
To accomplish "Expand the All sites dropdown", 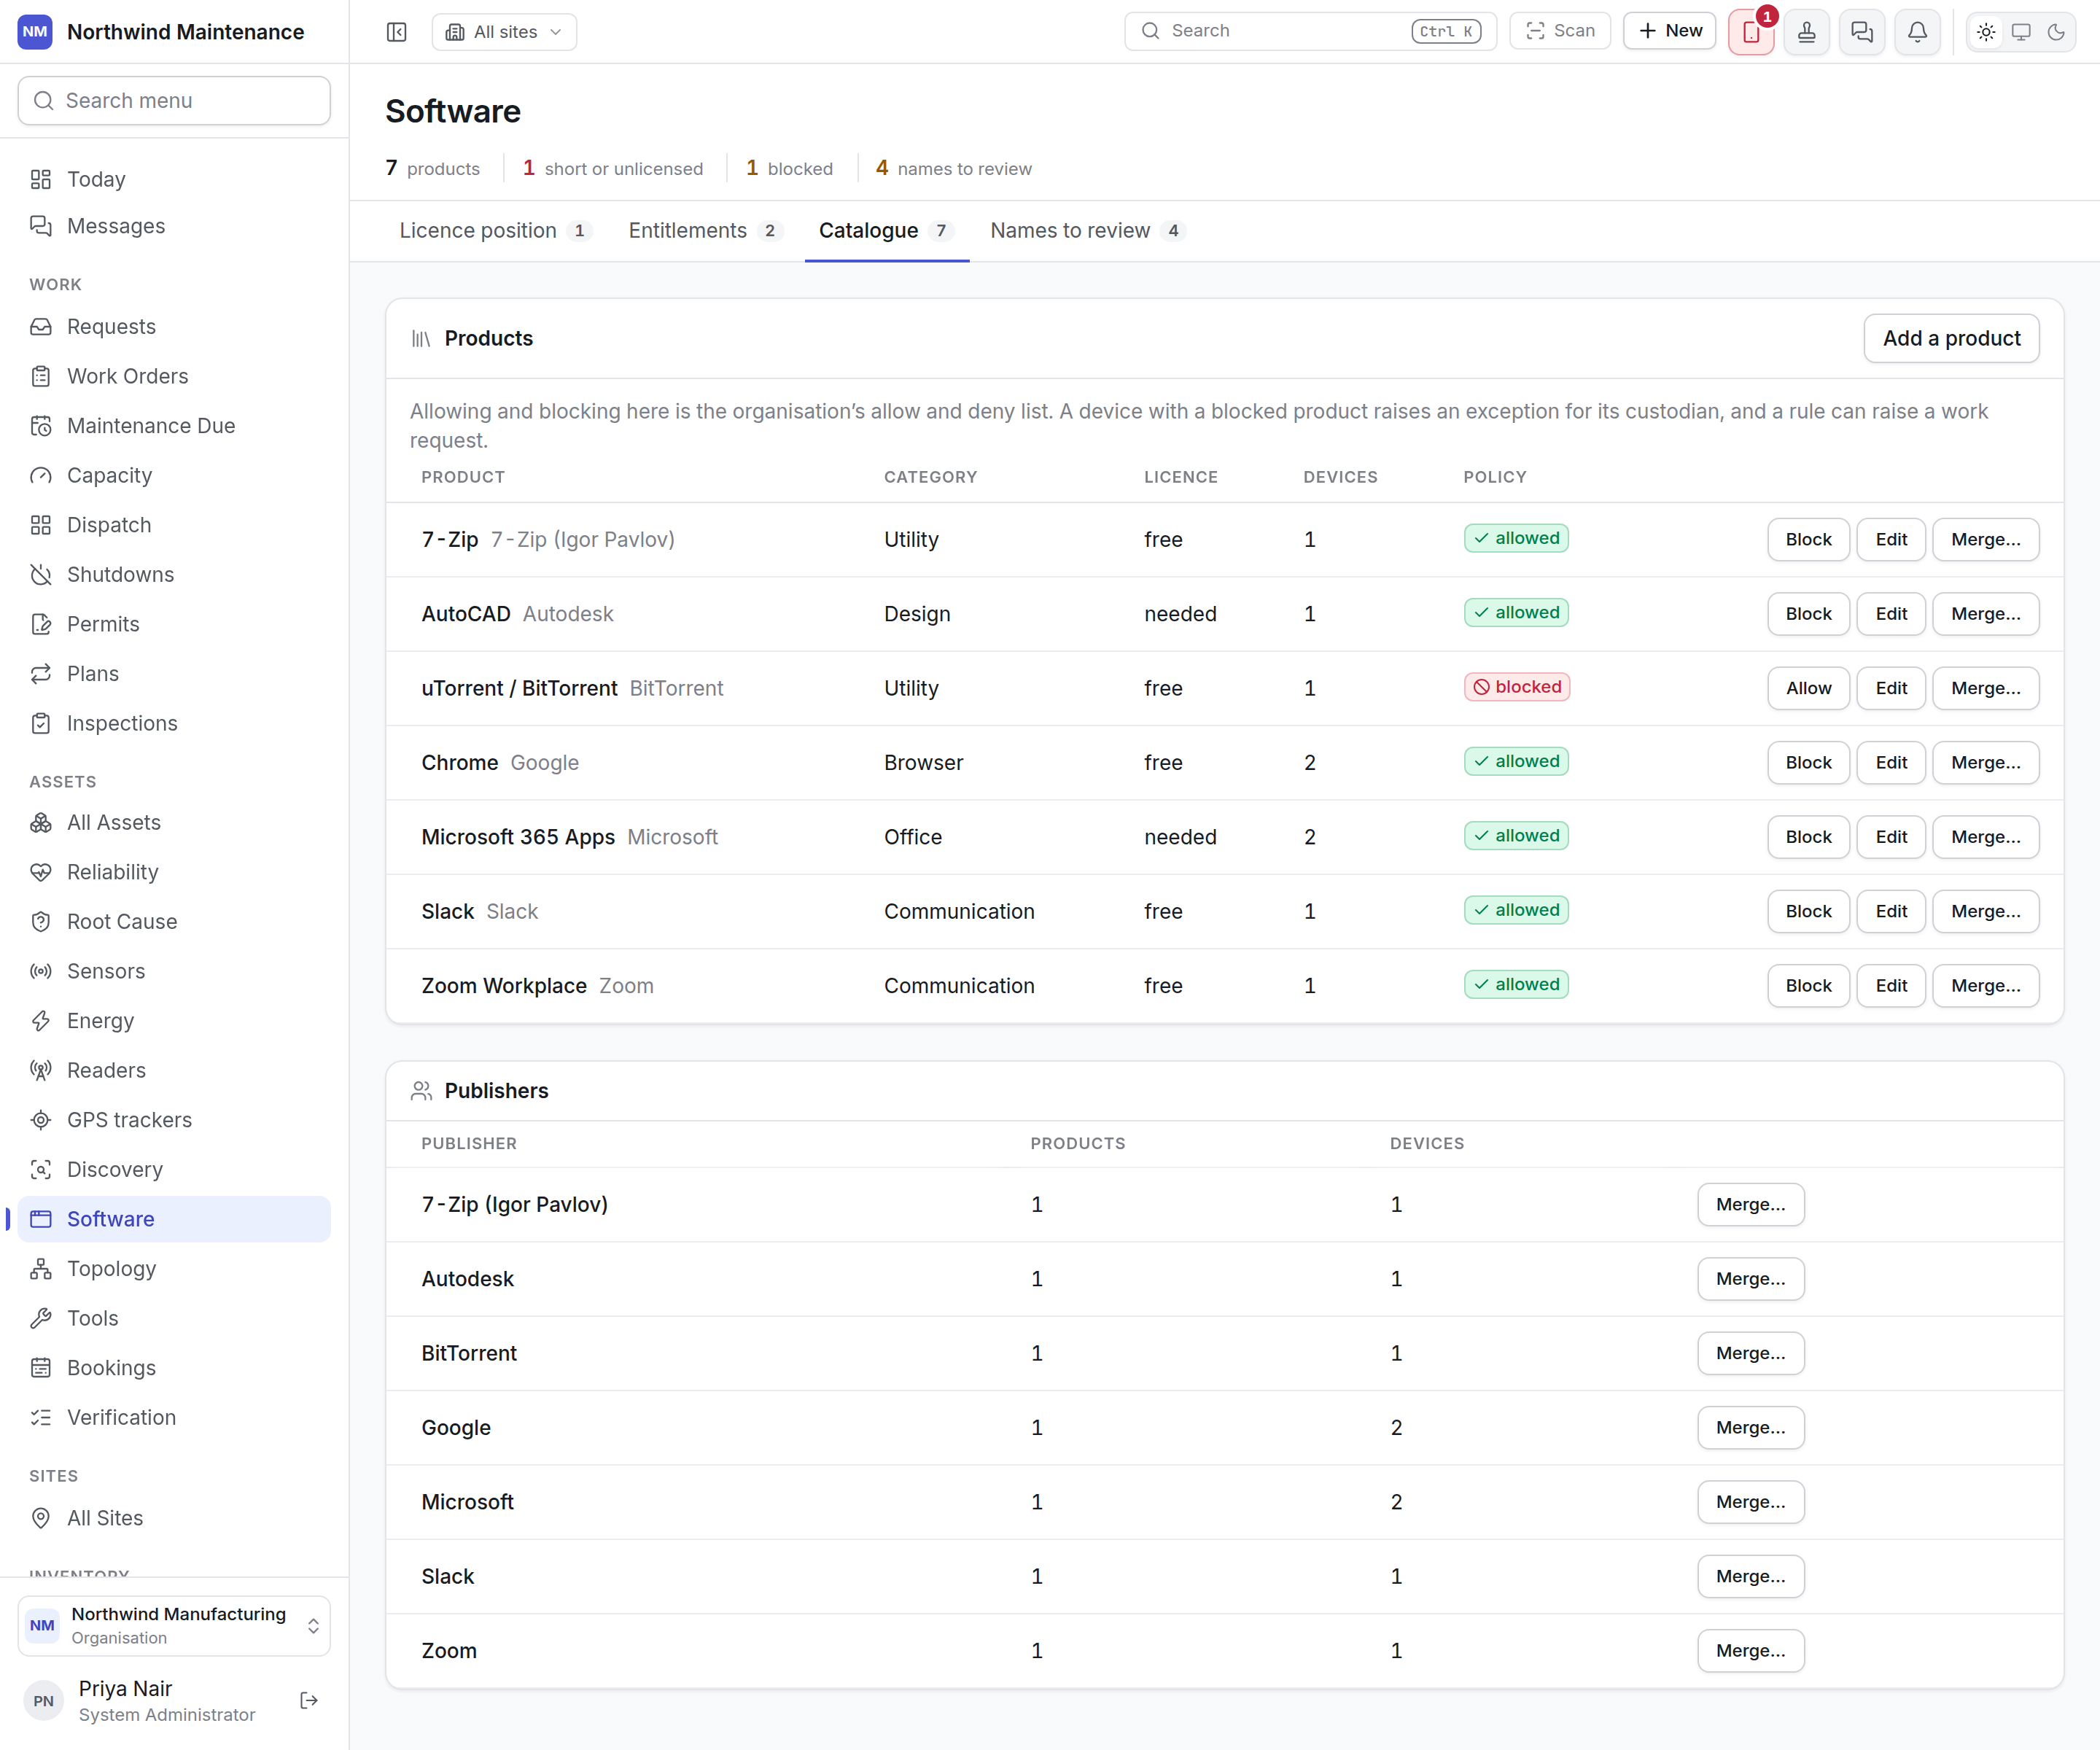I will [504, 32].
